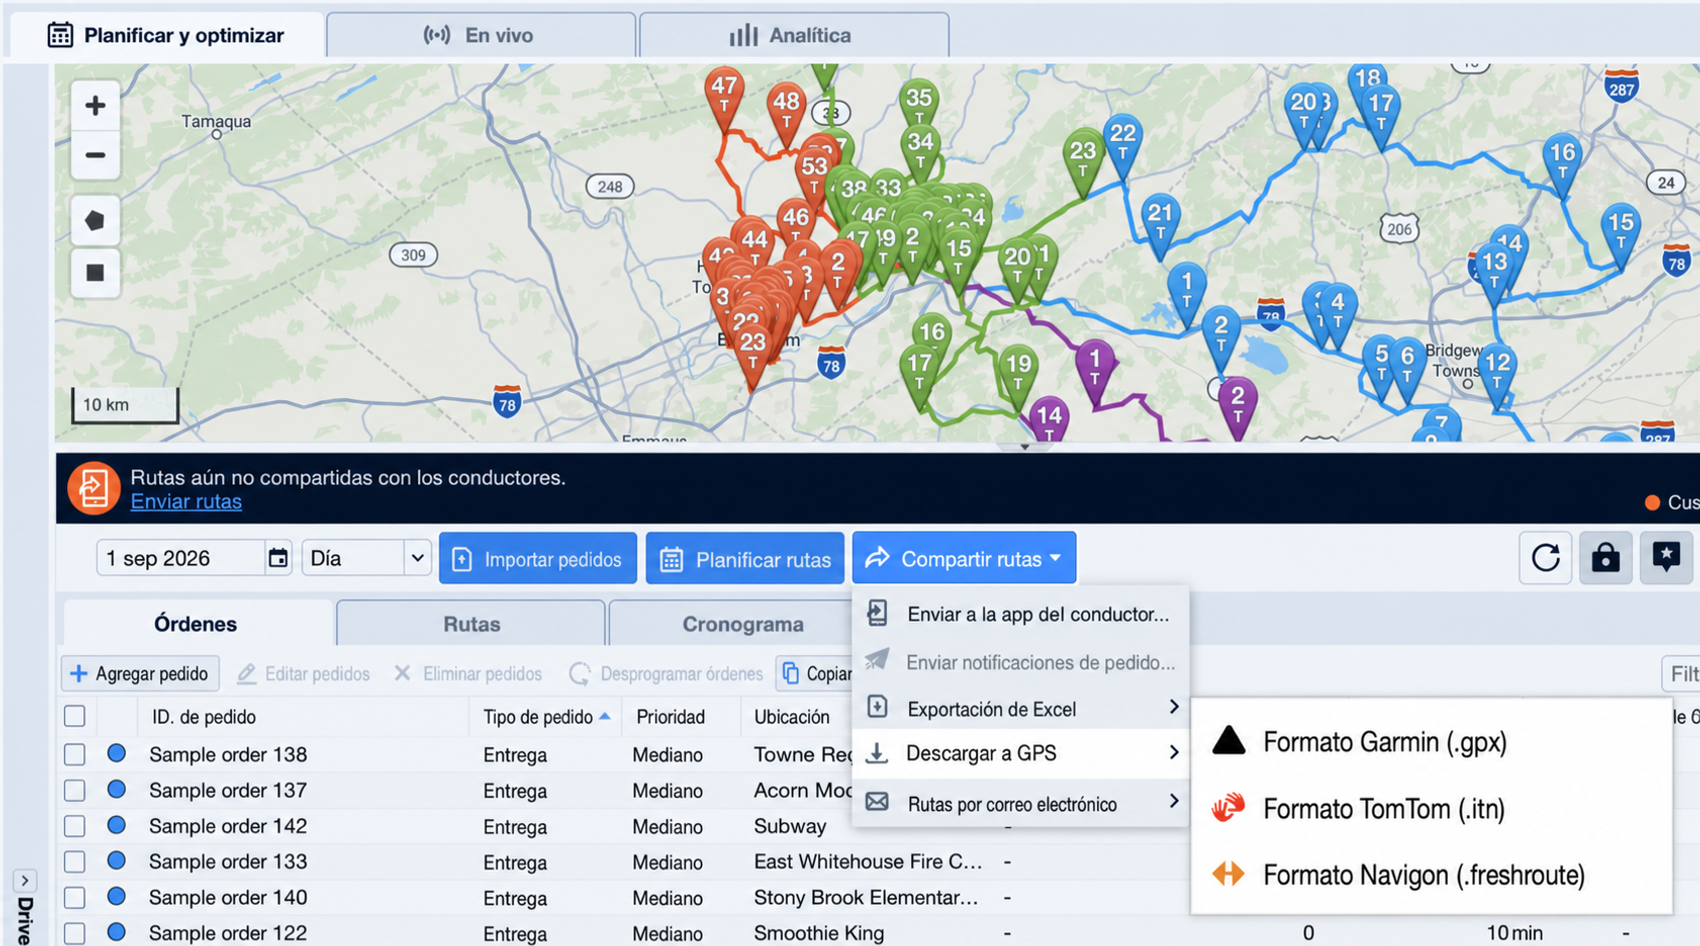The height and width of the screenshot is (946, 1700).
Task: Click Planificar rutas button
Action: 745,558
